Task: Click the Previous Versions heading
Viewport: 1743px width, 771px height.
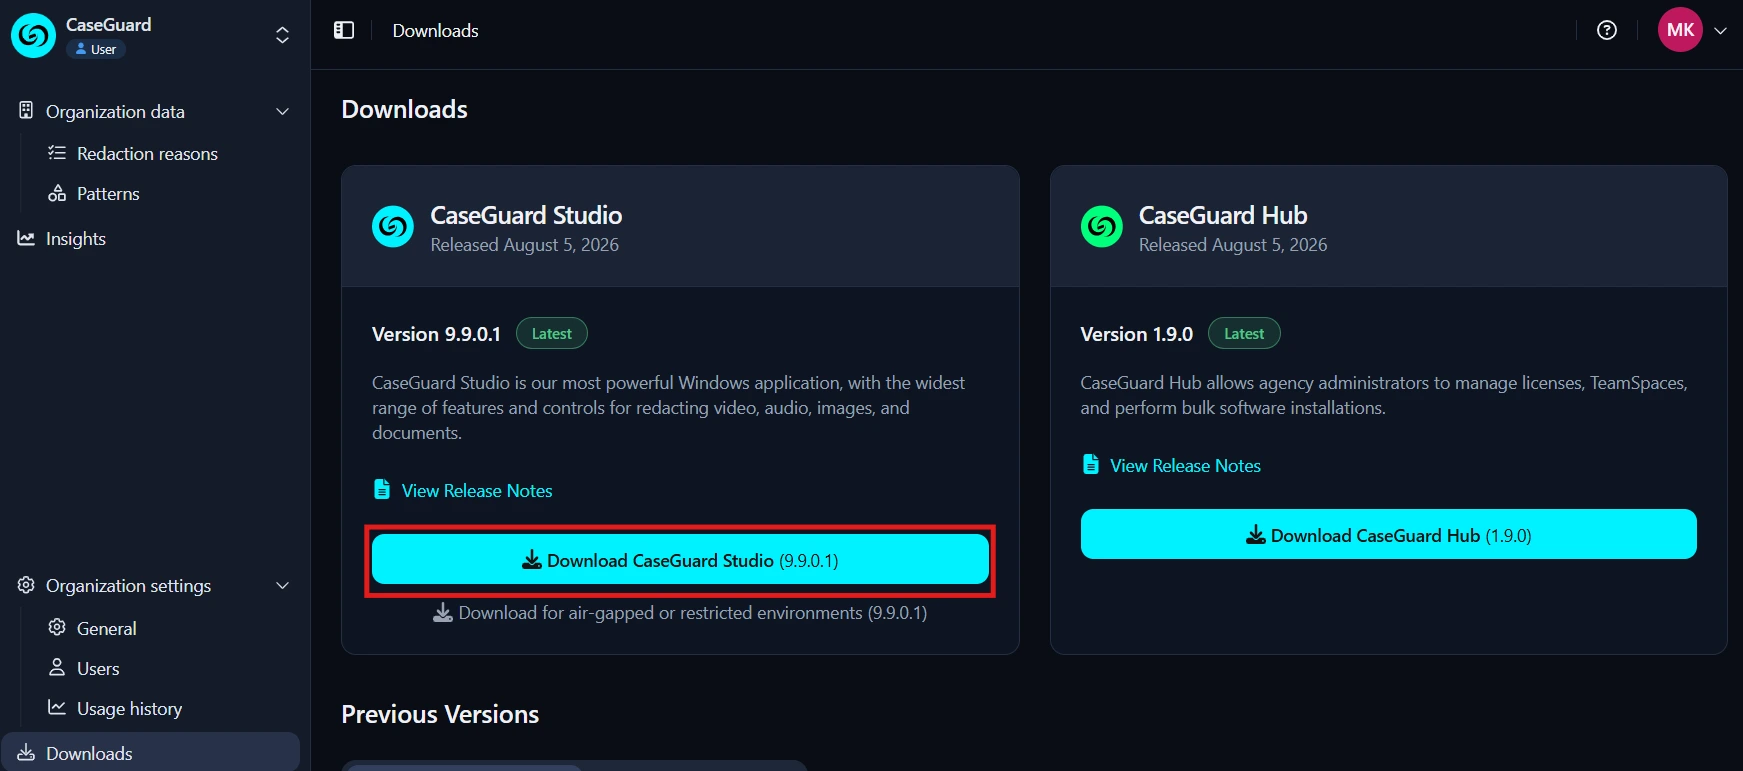Action: (x=440, y=714)
